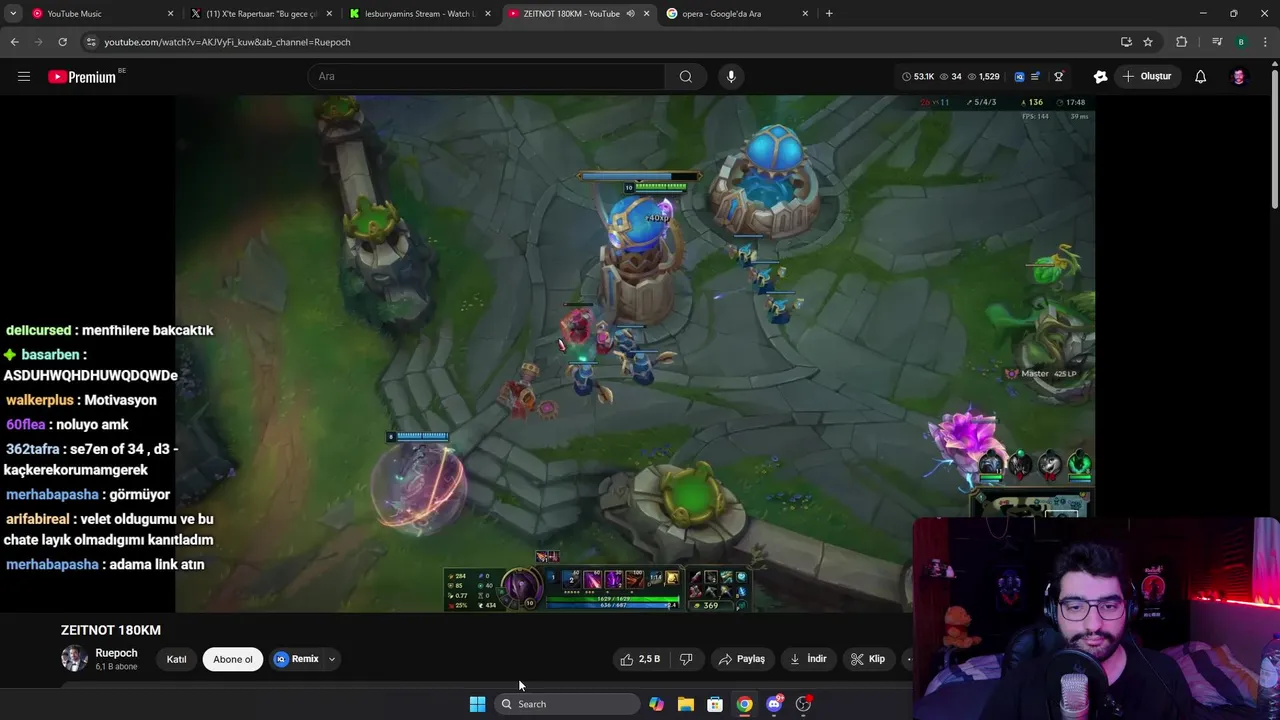This screenshot has width=1280, height=720.
Task: Click the ZEITNOT 180KM video title
Action: click(111, 630)
